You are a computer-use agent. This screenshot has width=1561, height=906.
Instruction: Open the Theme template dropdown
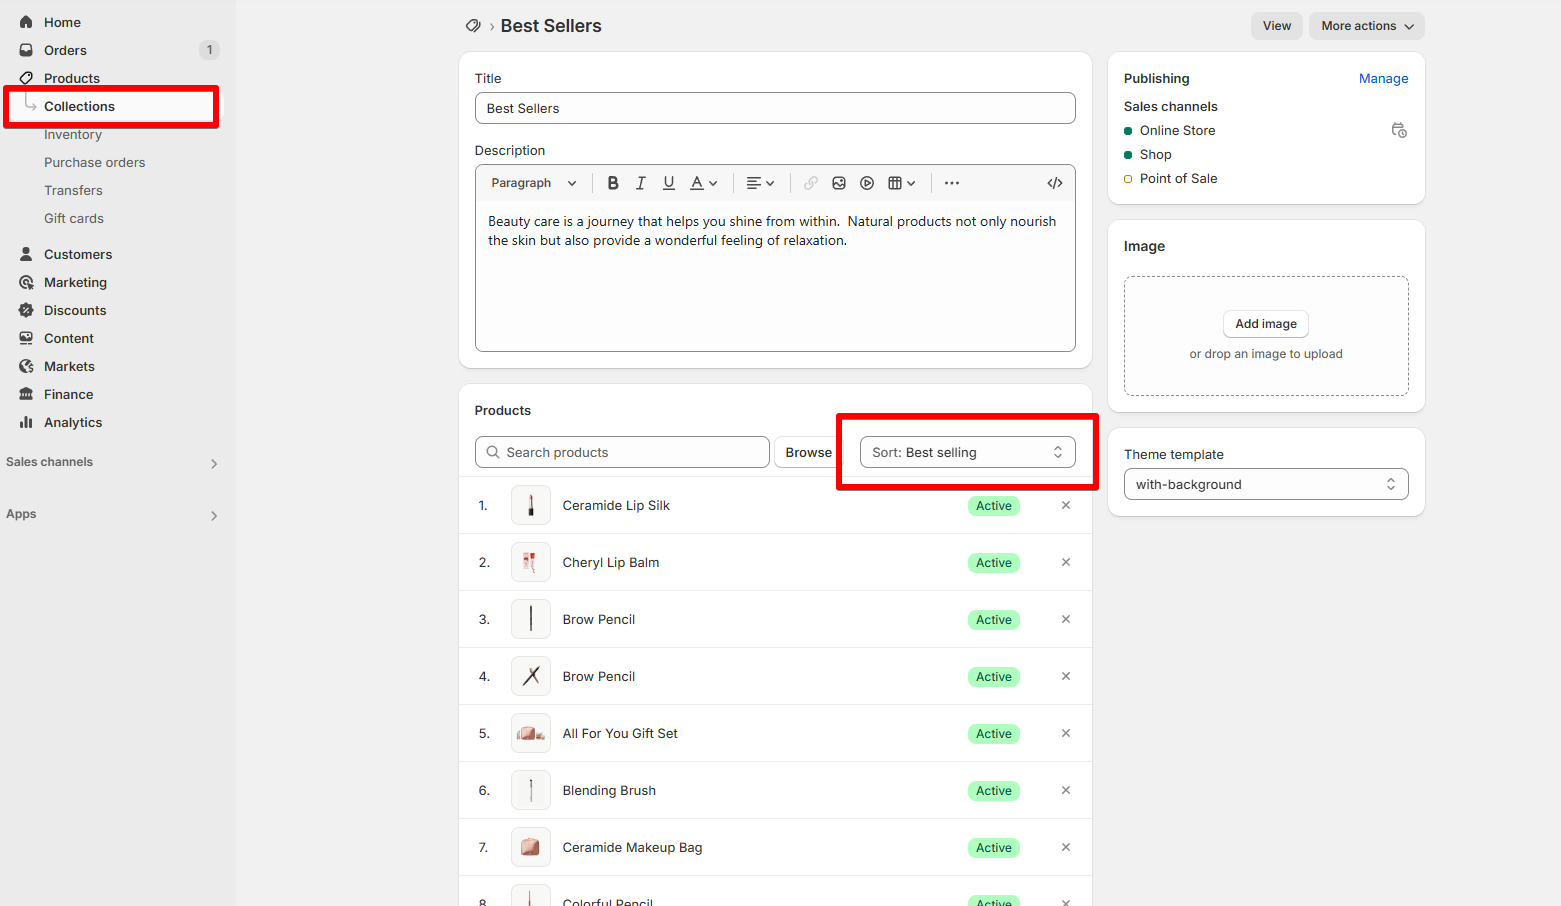[x=1266, y=484]
